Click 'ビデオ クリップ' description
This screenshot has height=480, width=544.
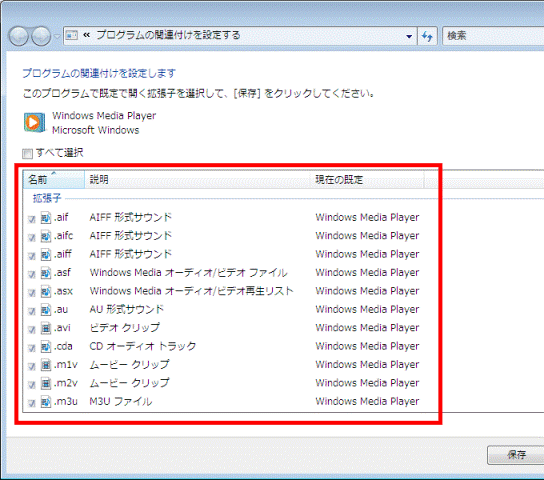click(x=125, y=328)
